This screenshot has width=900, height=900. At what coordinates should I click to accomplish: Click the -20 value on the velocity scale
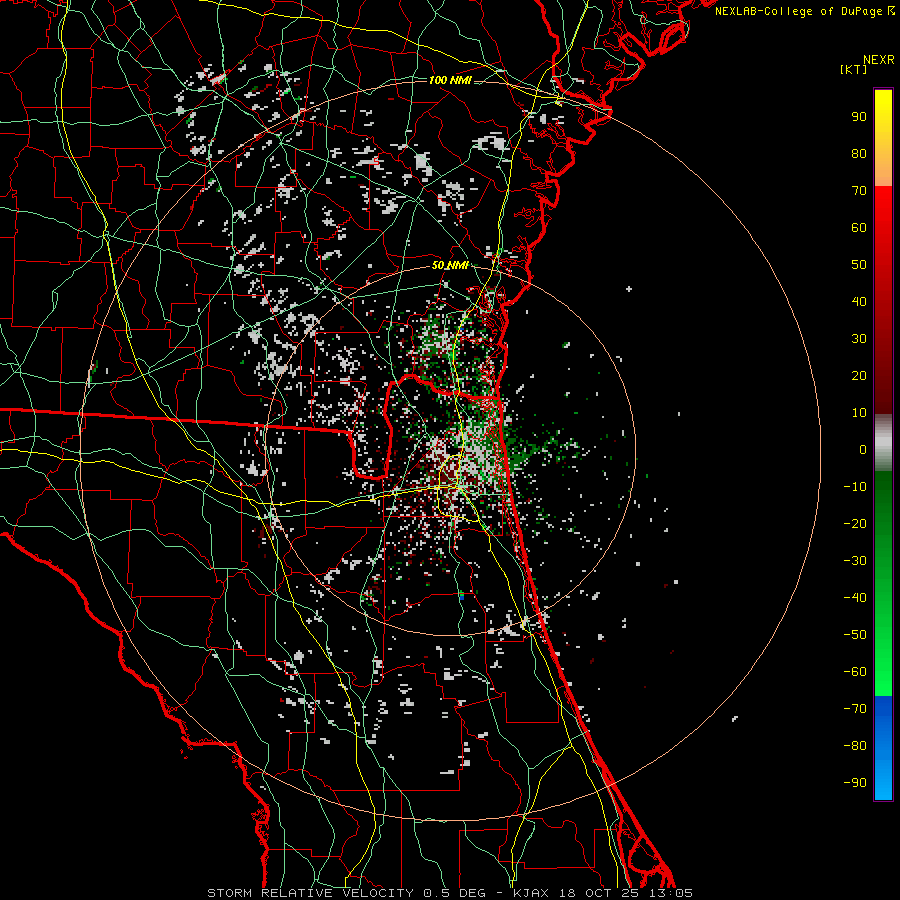point(855,524)
